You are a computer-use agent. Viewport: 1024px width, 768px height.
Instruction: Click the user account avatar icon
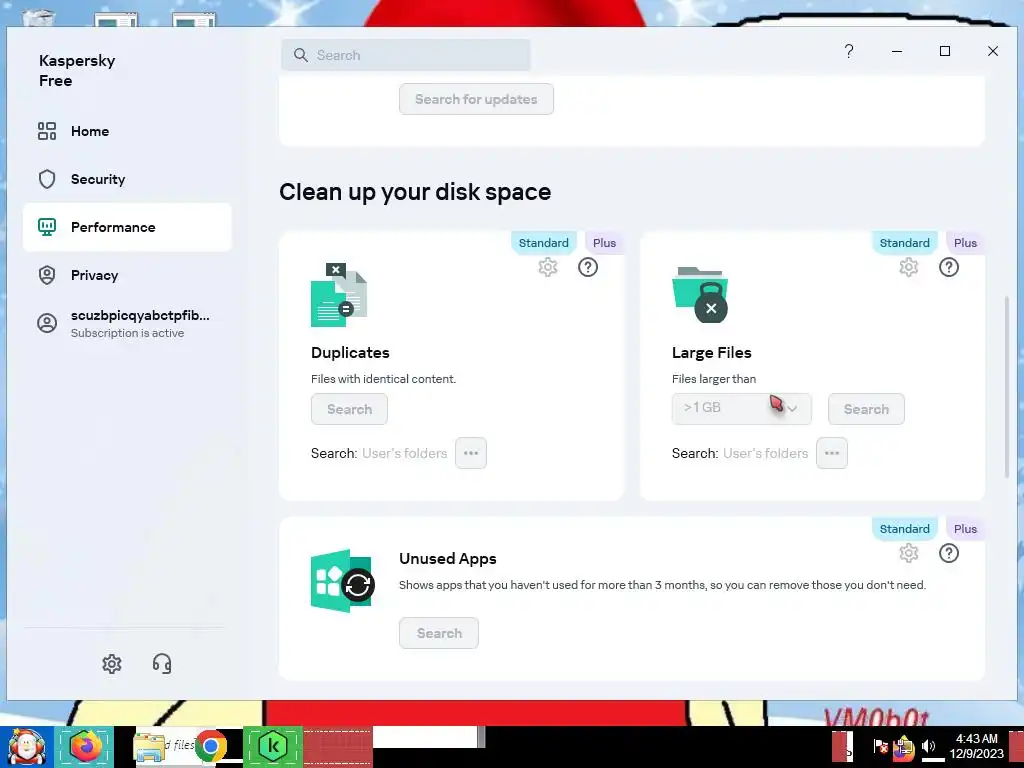[47, 323]
